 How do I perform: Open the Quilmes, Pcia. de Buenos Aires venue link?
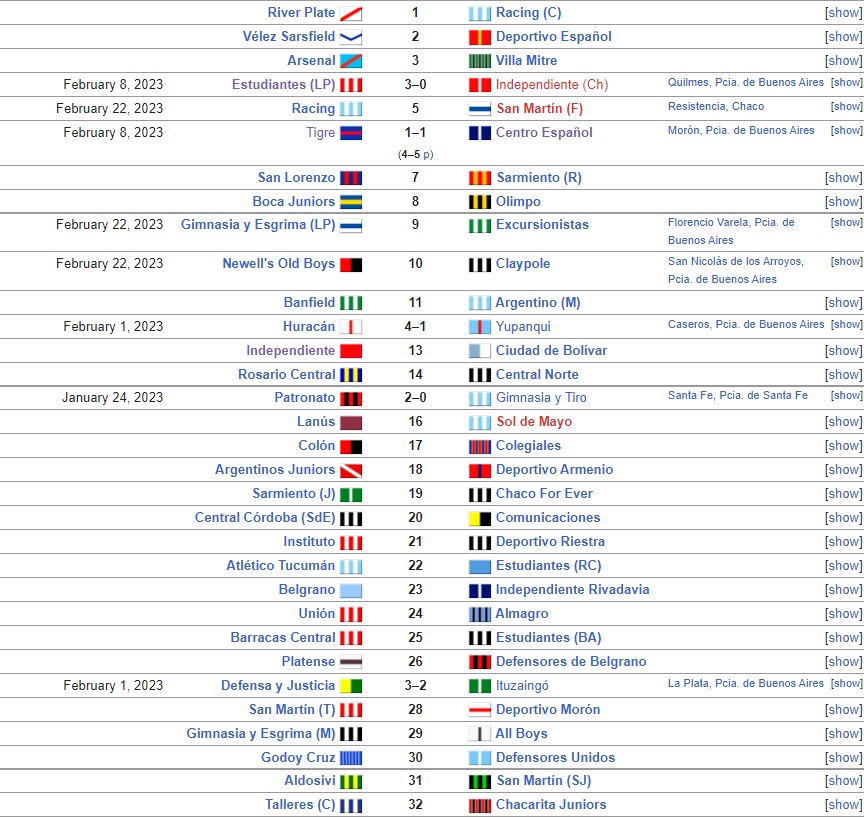coord(746,83)
